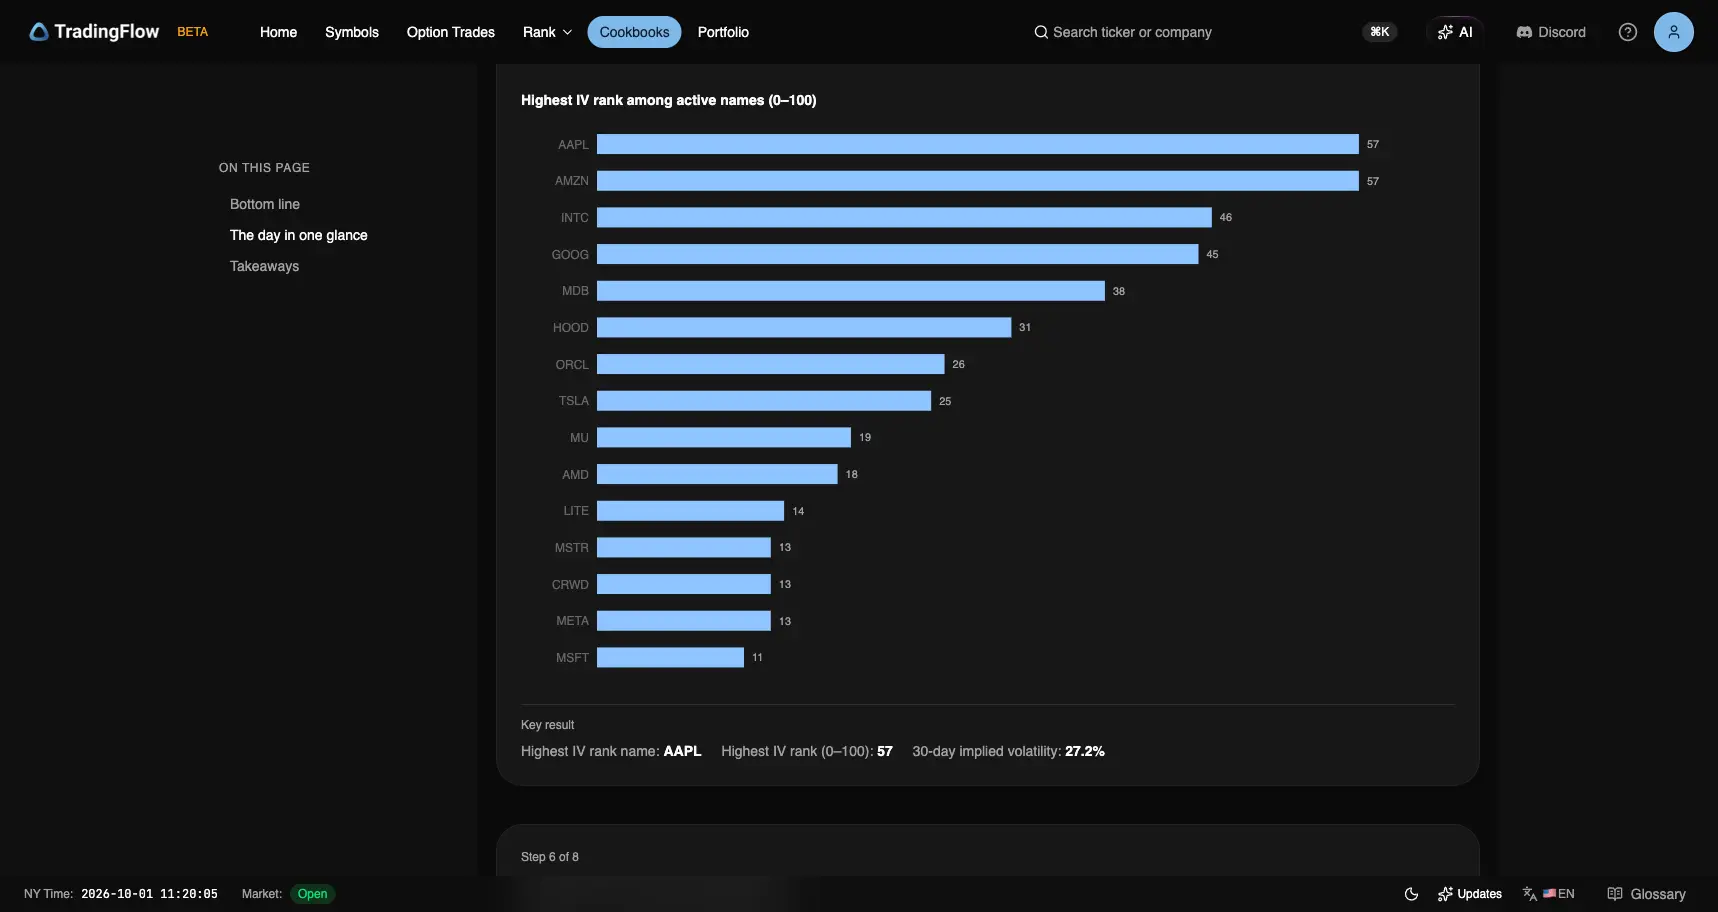The height and width of the screenshot is (912, 1718).
Task: Toggle the dark mode moon icon
Action: (x=1411, y=894)
